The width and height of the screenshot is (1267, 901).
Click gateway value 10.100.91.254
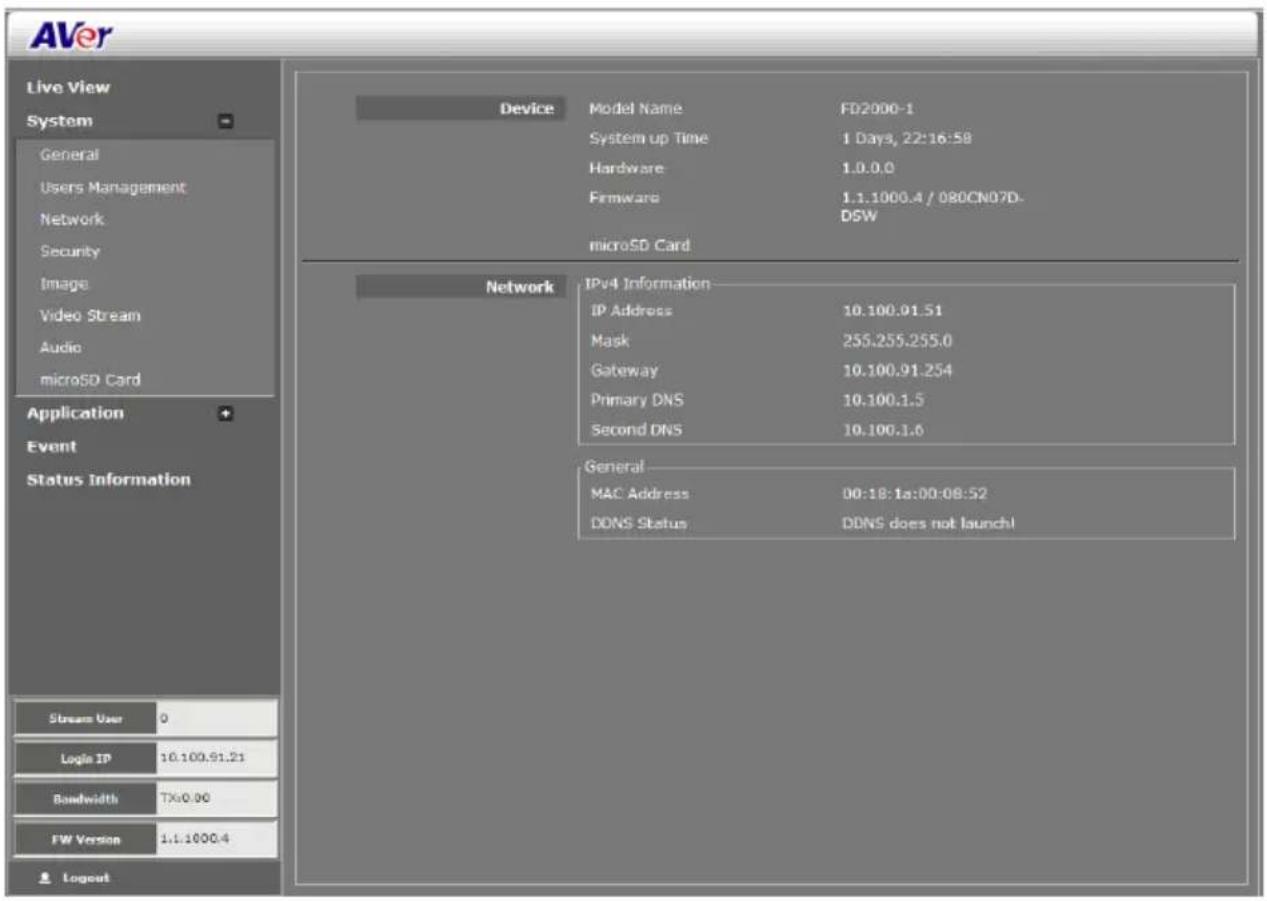click(x=897, y=371)
